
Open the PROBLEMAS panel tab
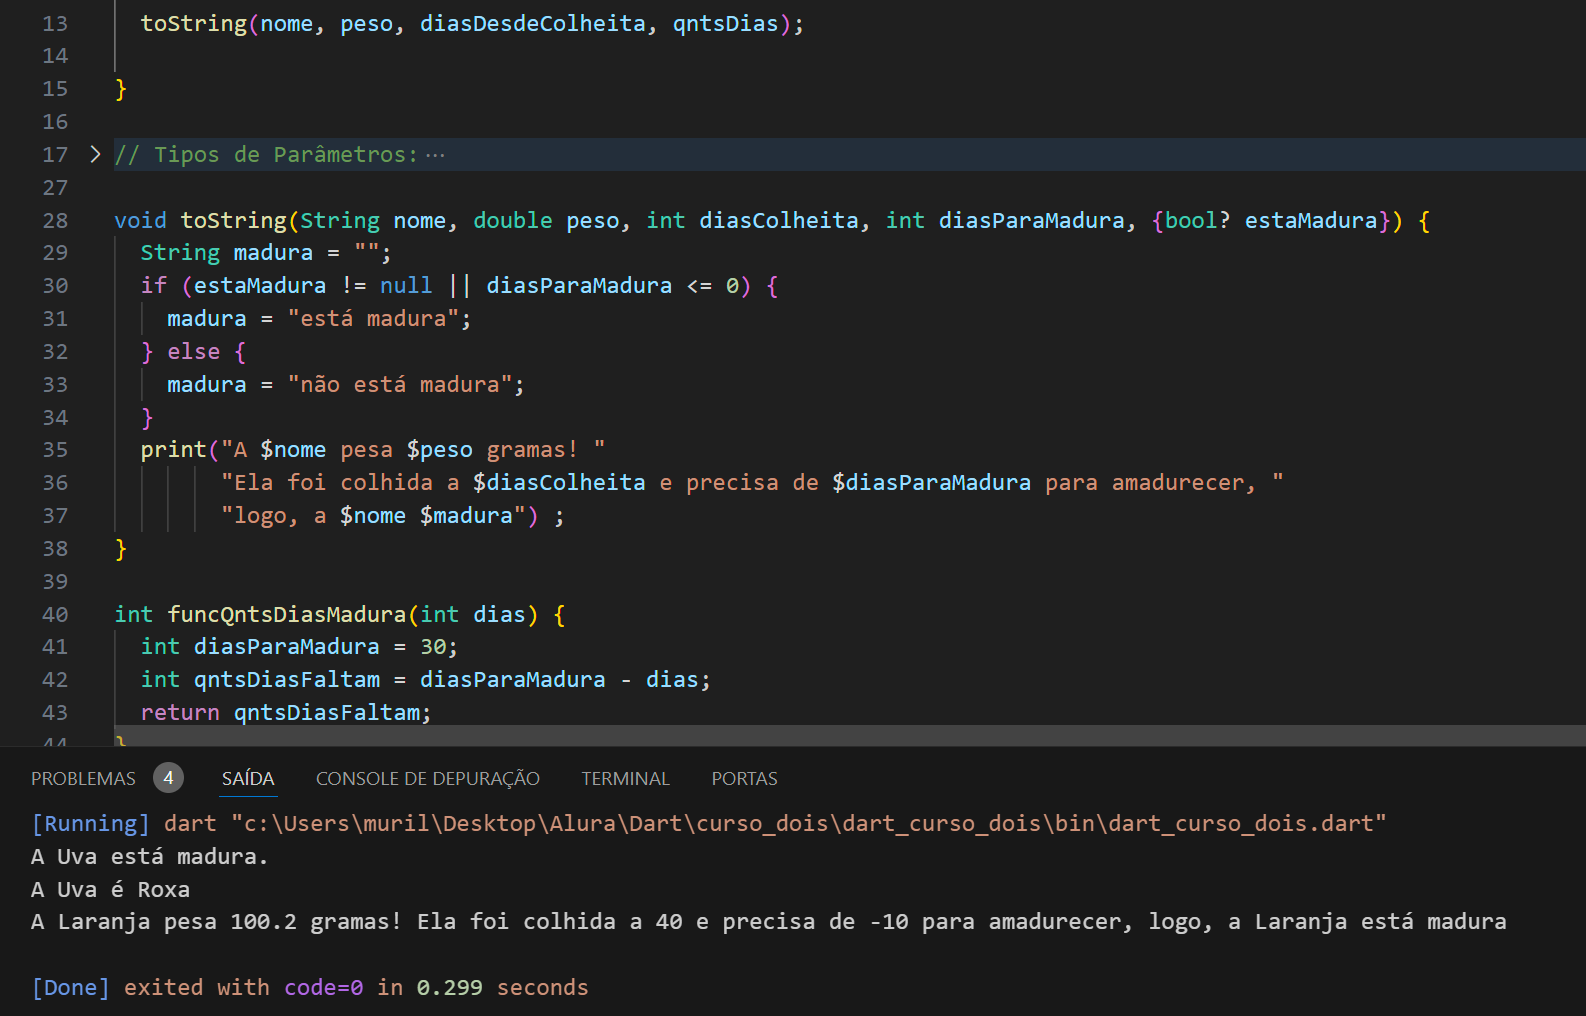point(83,778)
